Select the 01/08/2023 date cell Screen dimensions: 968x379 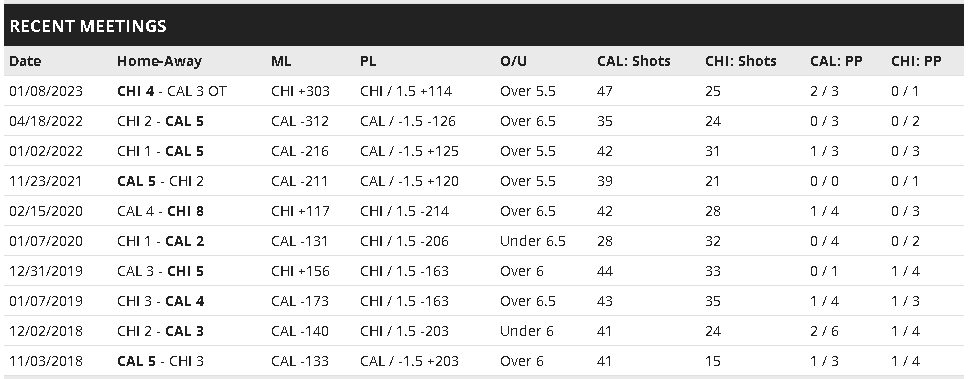click(x=46, y=91)
